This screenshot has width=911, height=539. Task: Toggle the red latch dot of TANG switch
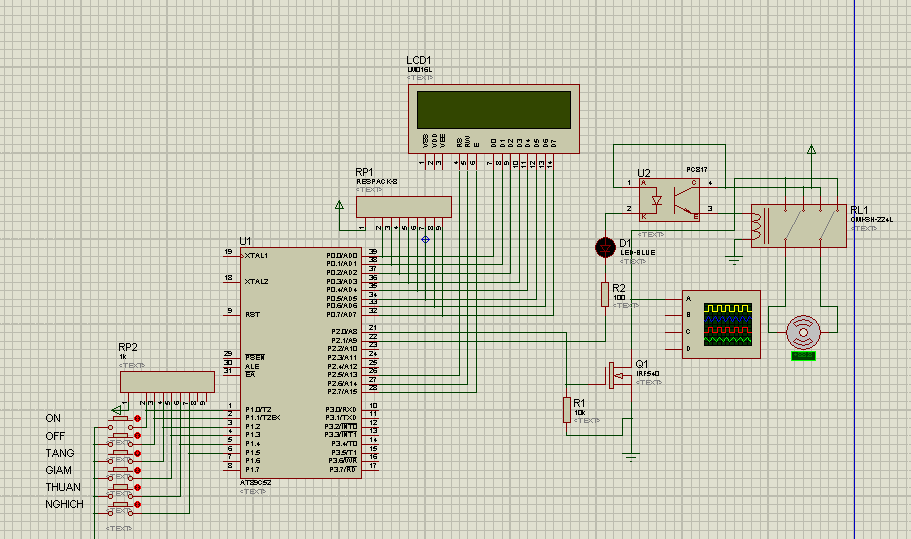pos(137,452)
